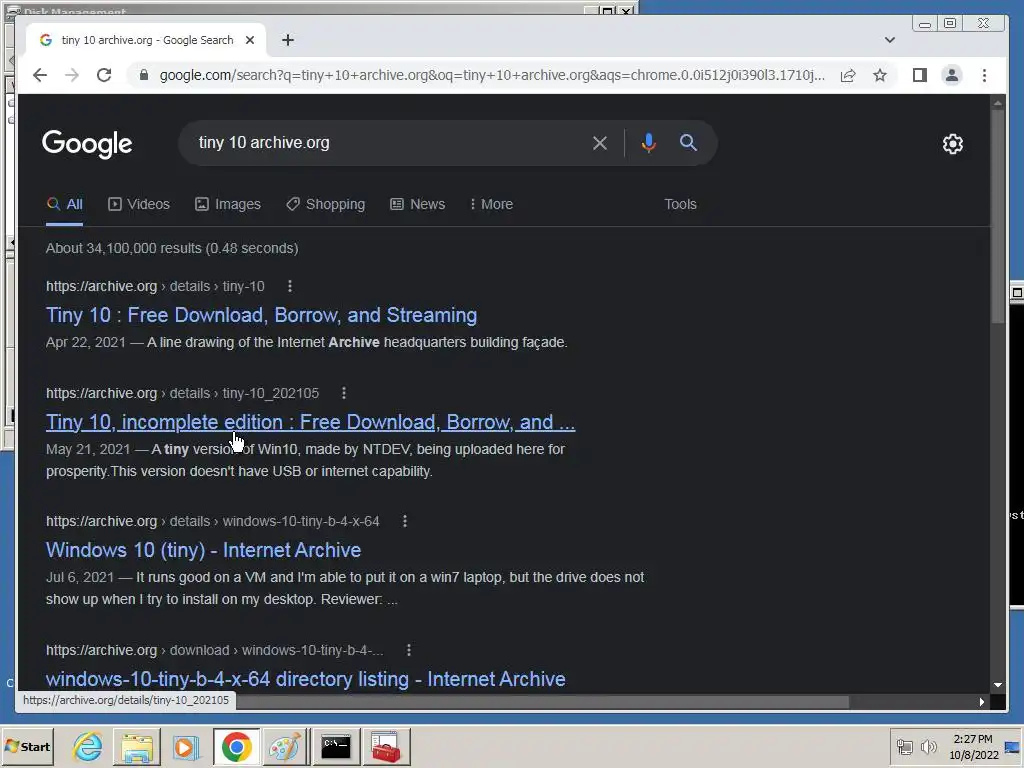Viewport: 1024px width, 768px height.
Task: Open 'Tiny 10, incomplete edition' result
Action: pos(310,422)
